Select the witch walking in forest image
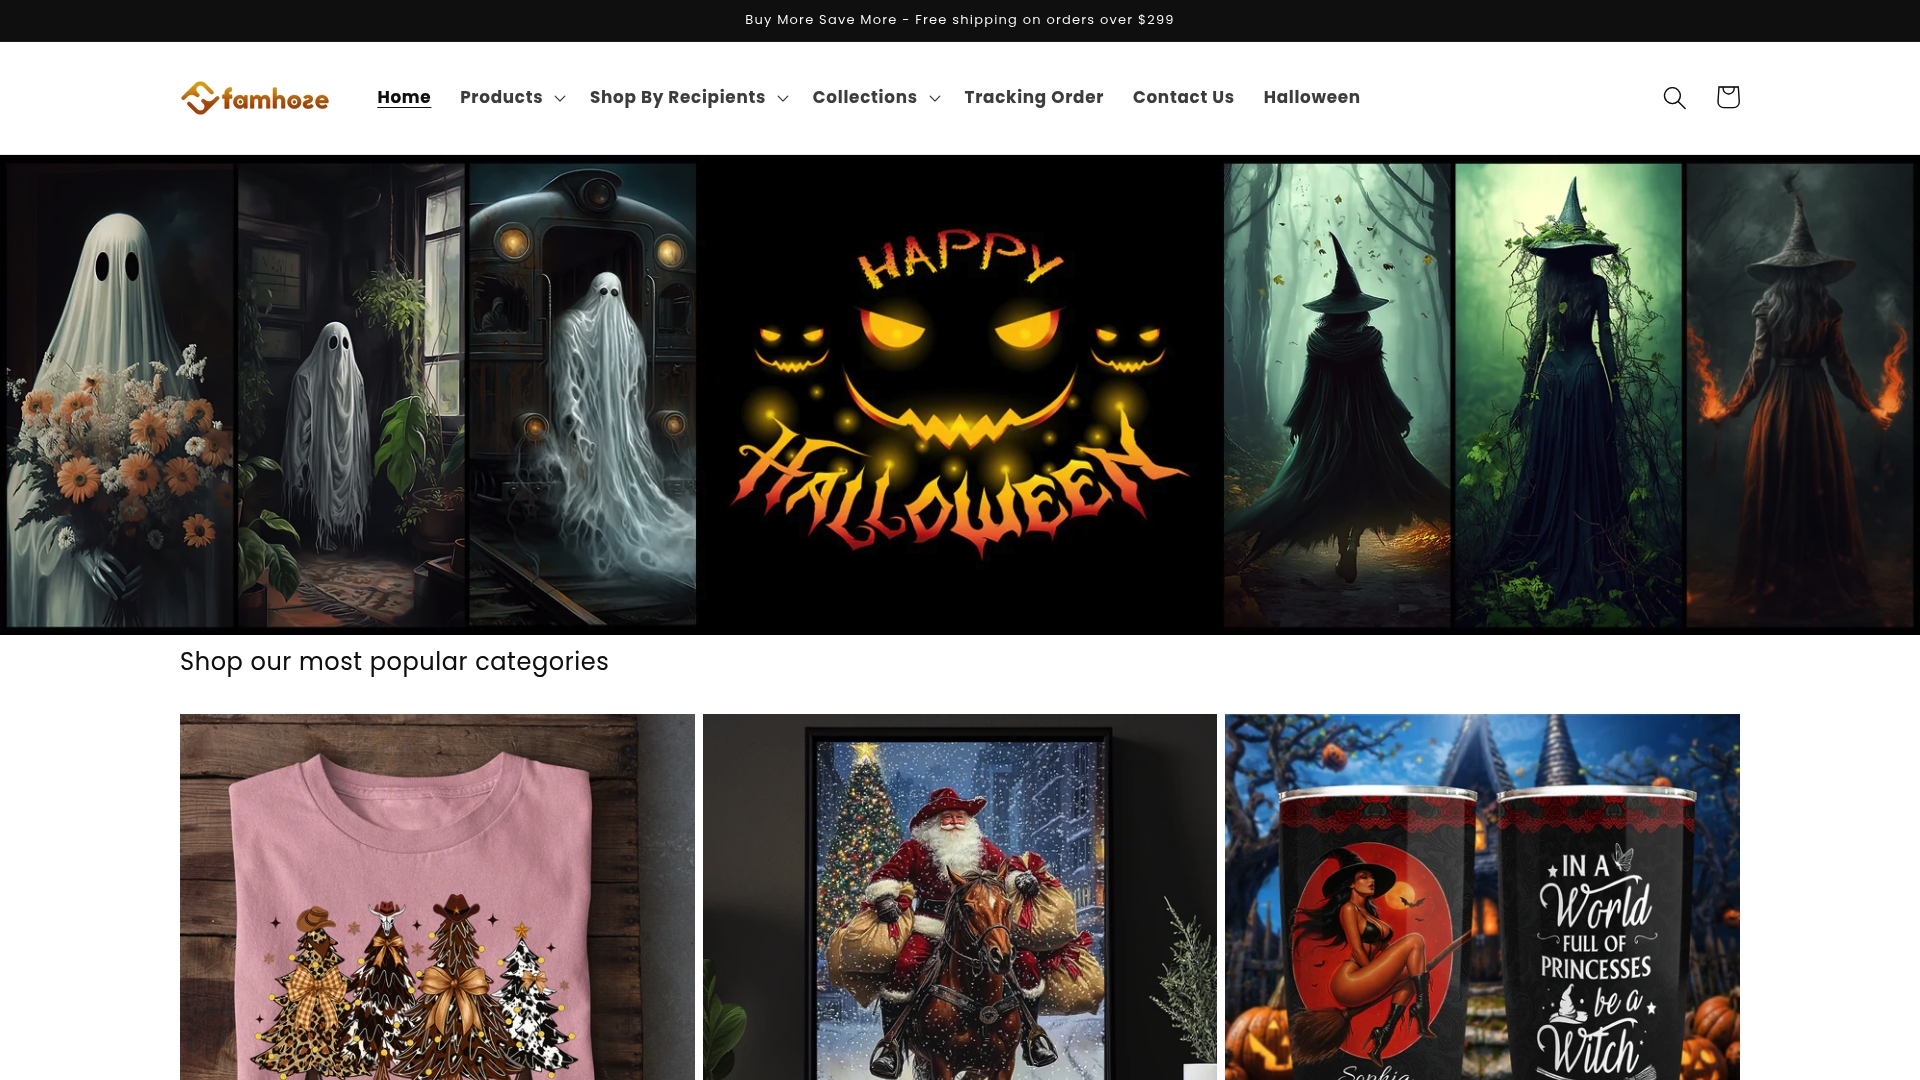This screenshot has height=1080, width=1920. point(1337,395)
